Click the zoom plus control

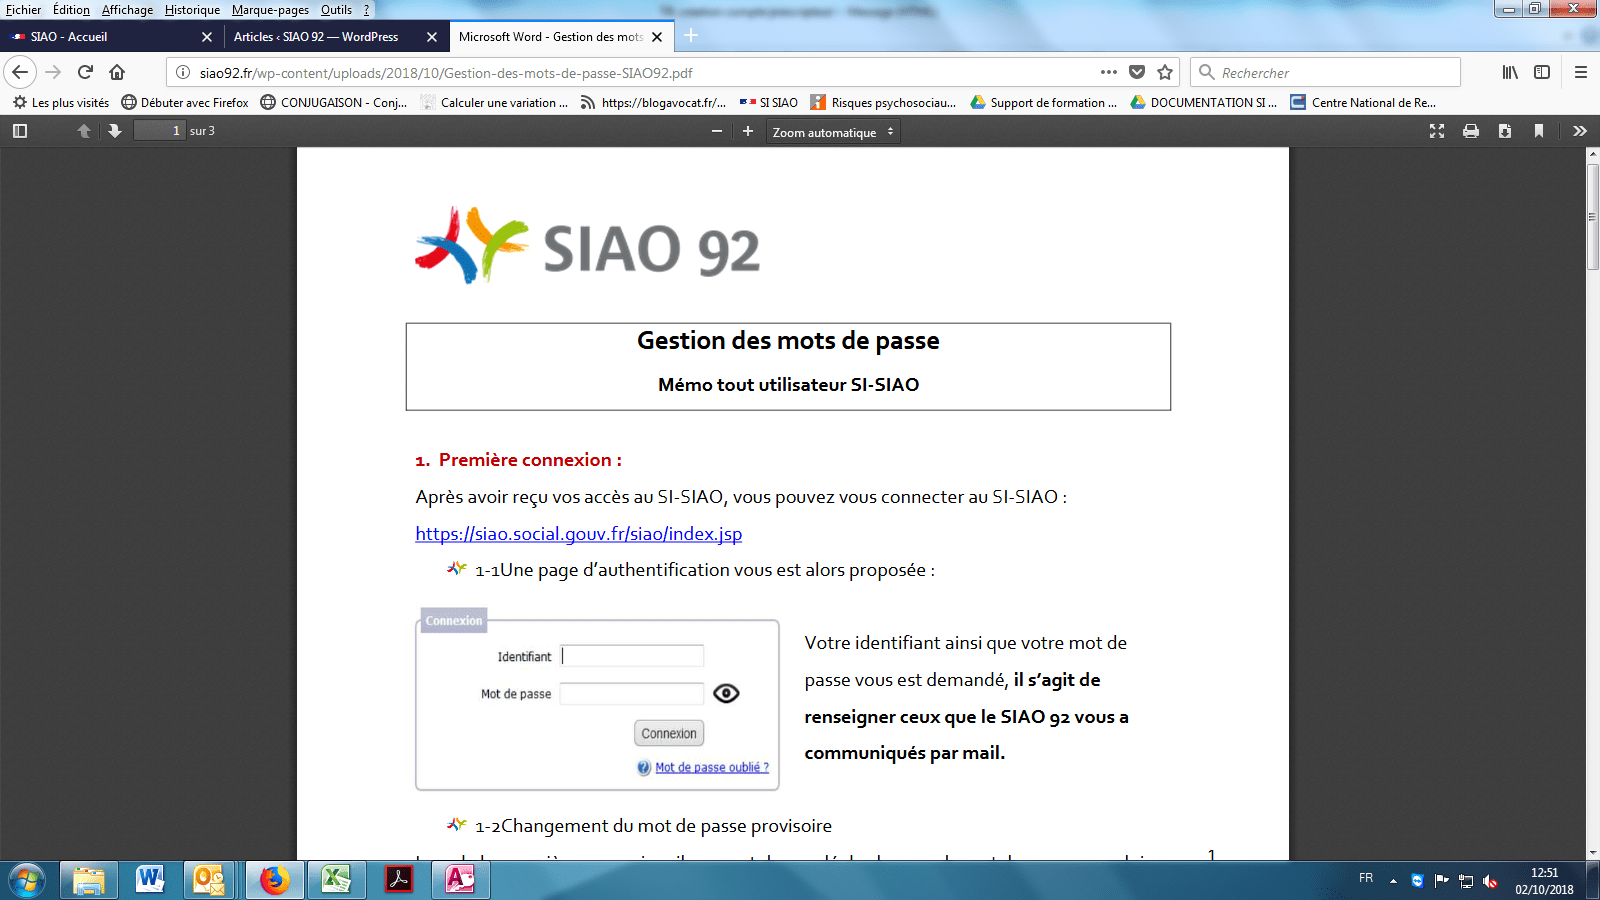pyautogui.click(x=746, y=130)
